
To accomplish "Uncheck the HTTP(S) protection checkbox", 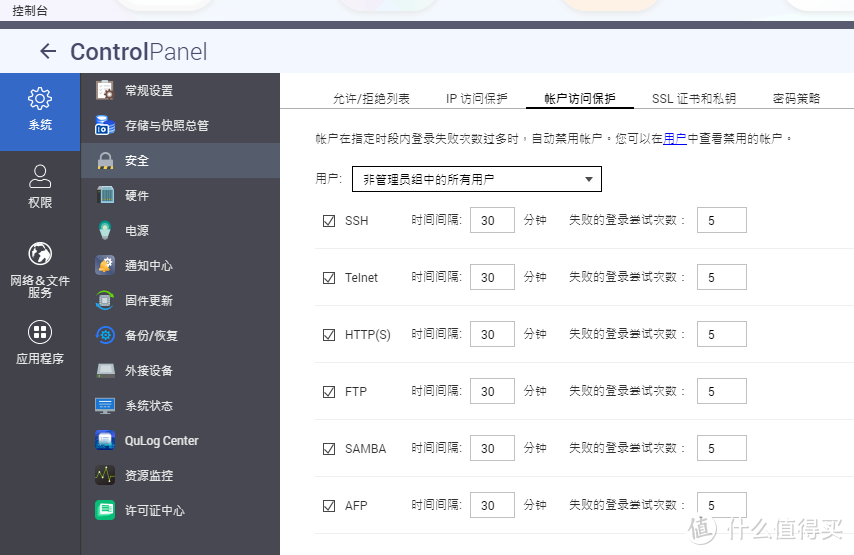I will [329, 334].
